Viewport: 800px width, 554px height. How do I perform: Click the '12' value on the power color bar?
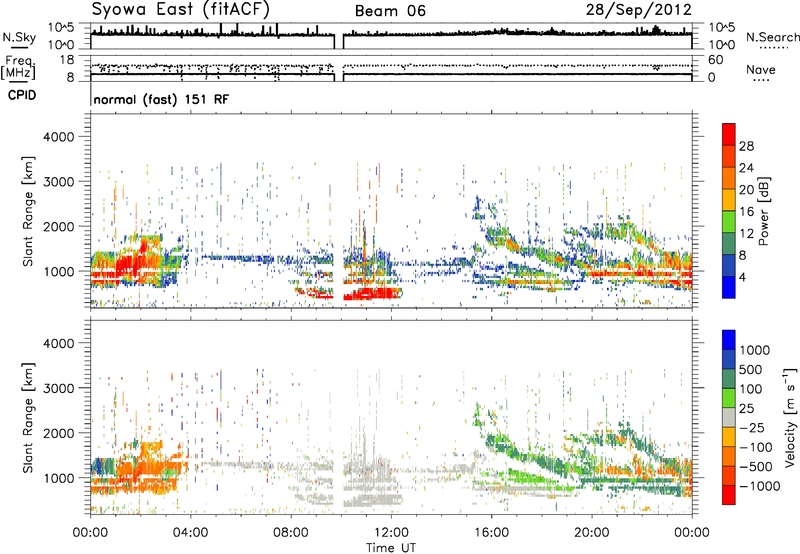[x=746, y=234]
